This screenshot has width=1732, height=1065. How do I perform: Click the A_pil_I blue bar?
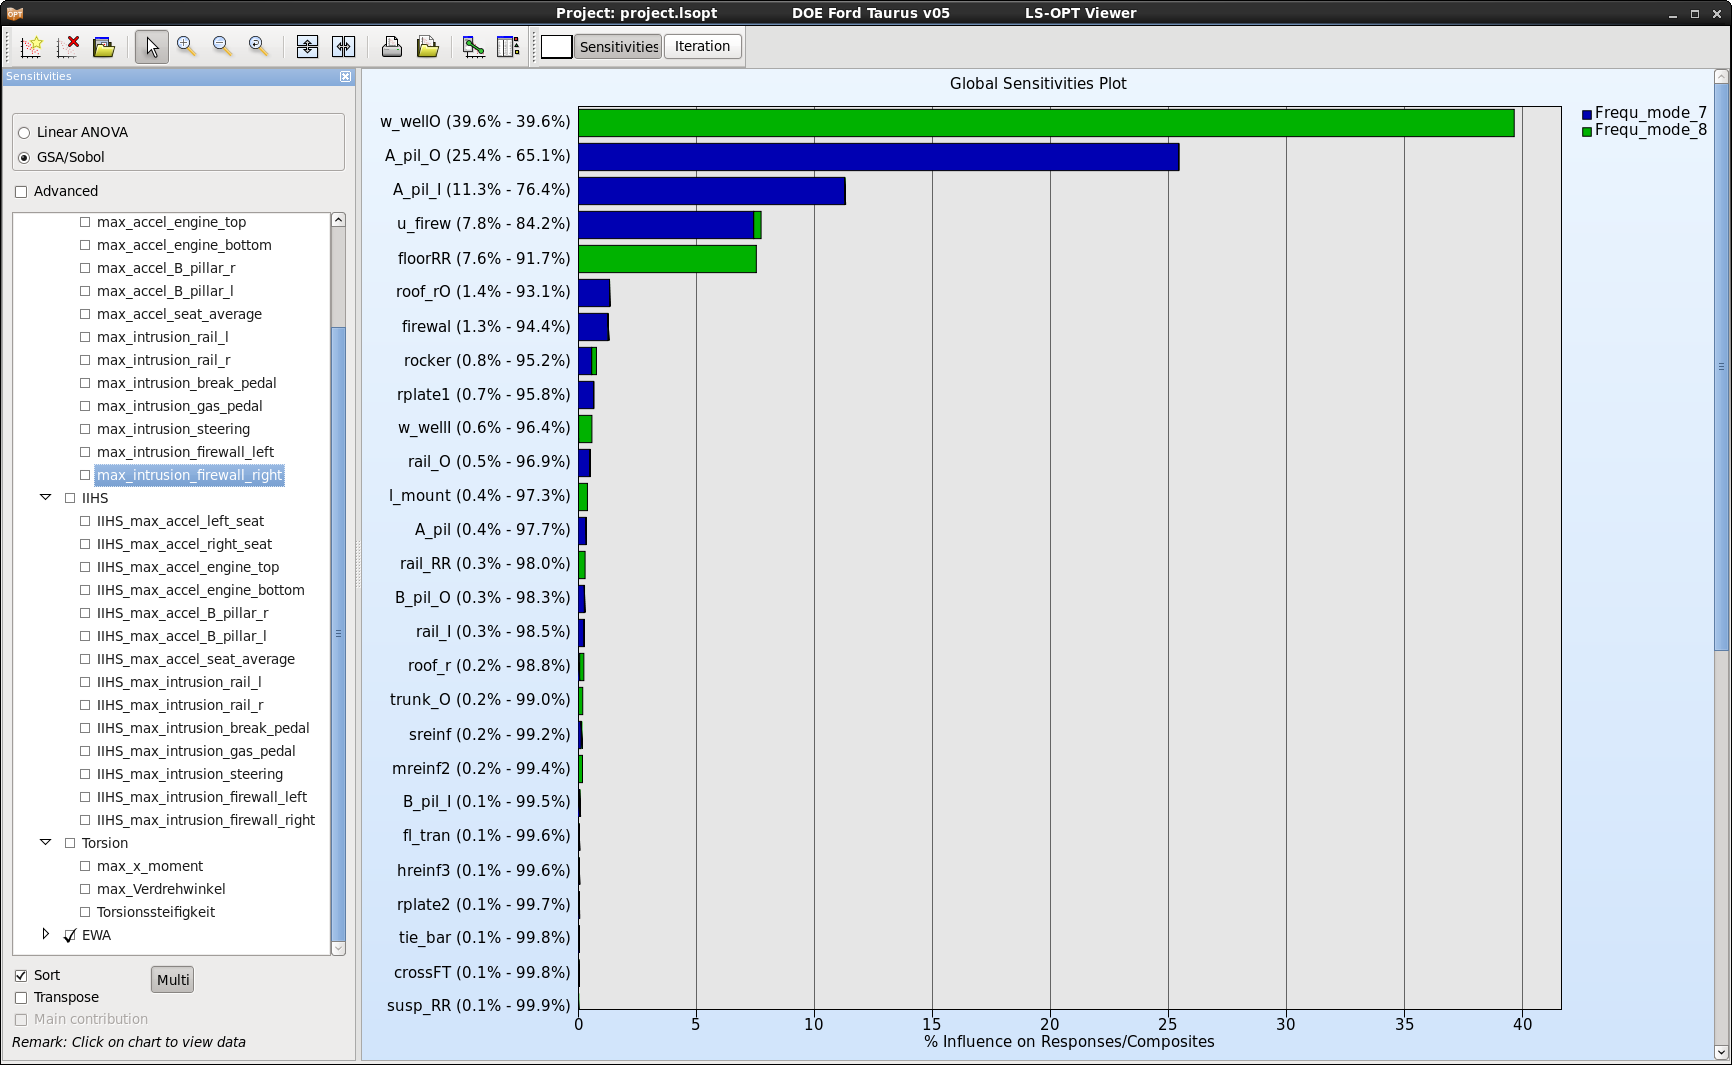[712, 191]
